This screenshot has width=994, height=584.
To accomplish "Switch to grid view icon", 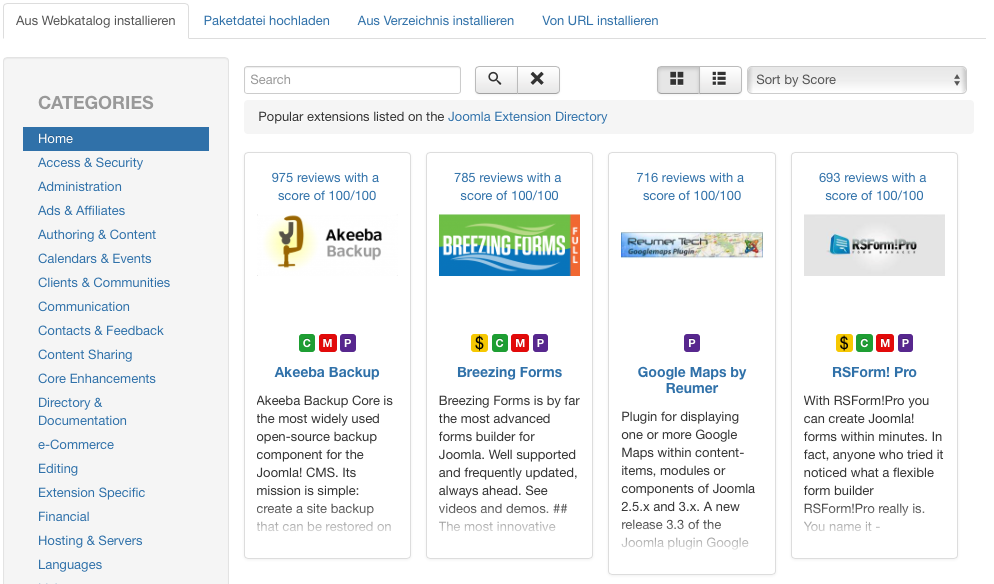I will pyautogui.click(x=678, y=79).
